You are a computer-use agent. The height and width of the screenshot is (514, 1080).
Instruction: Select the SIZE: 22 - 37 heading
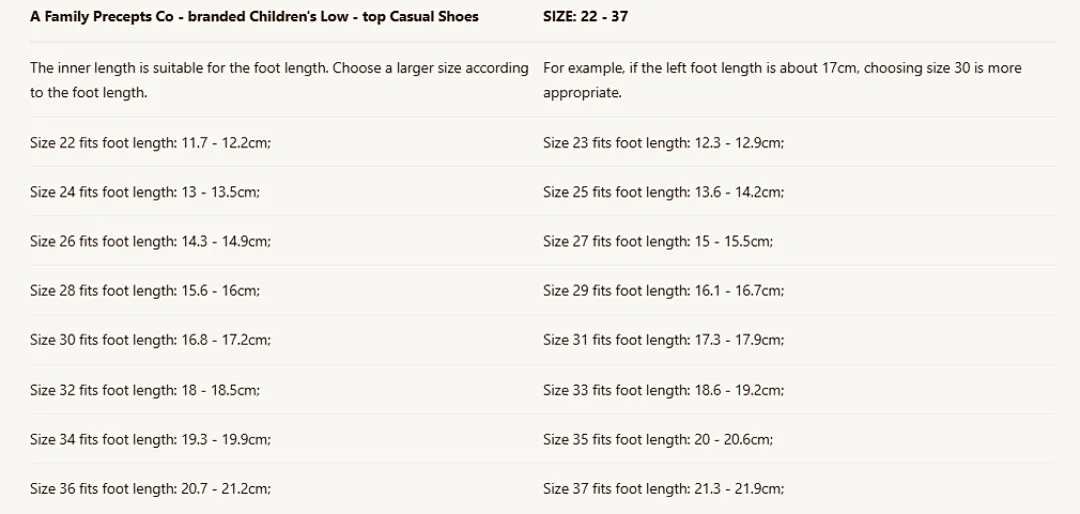(585, 17)
